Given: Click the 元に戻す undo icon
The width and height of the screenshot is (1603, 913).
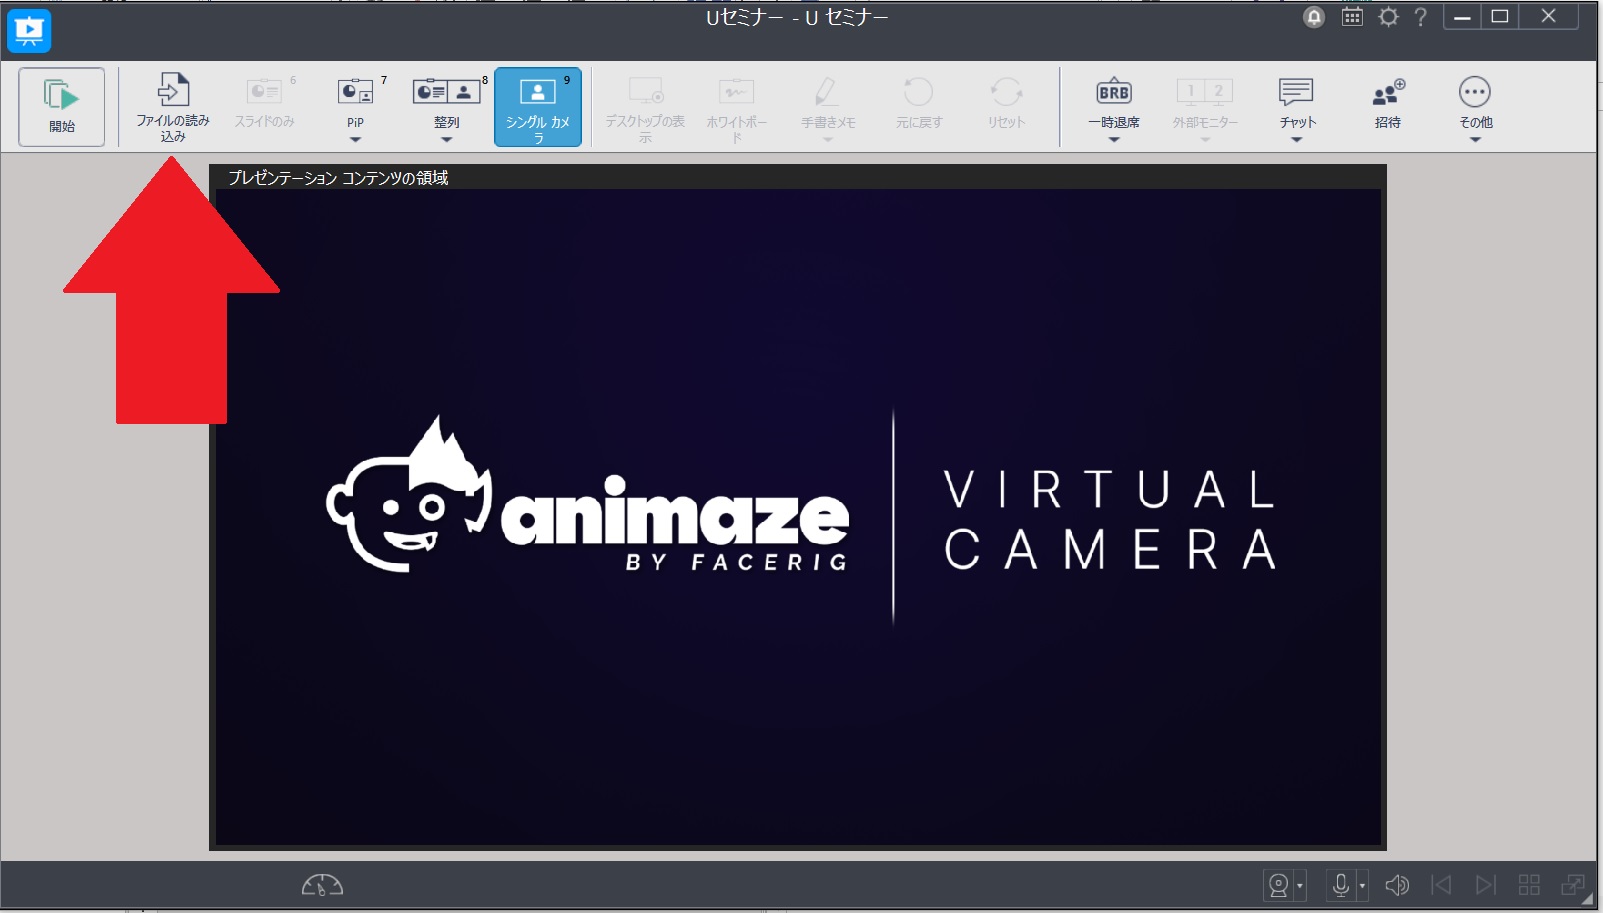Looking at the screenshot, I should tap(918, 92).
